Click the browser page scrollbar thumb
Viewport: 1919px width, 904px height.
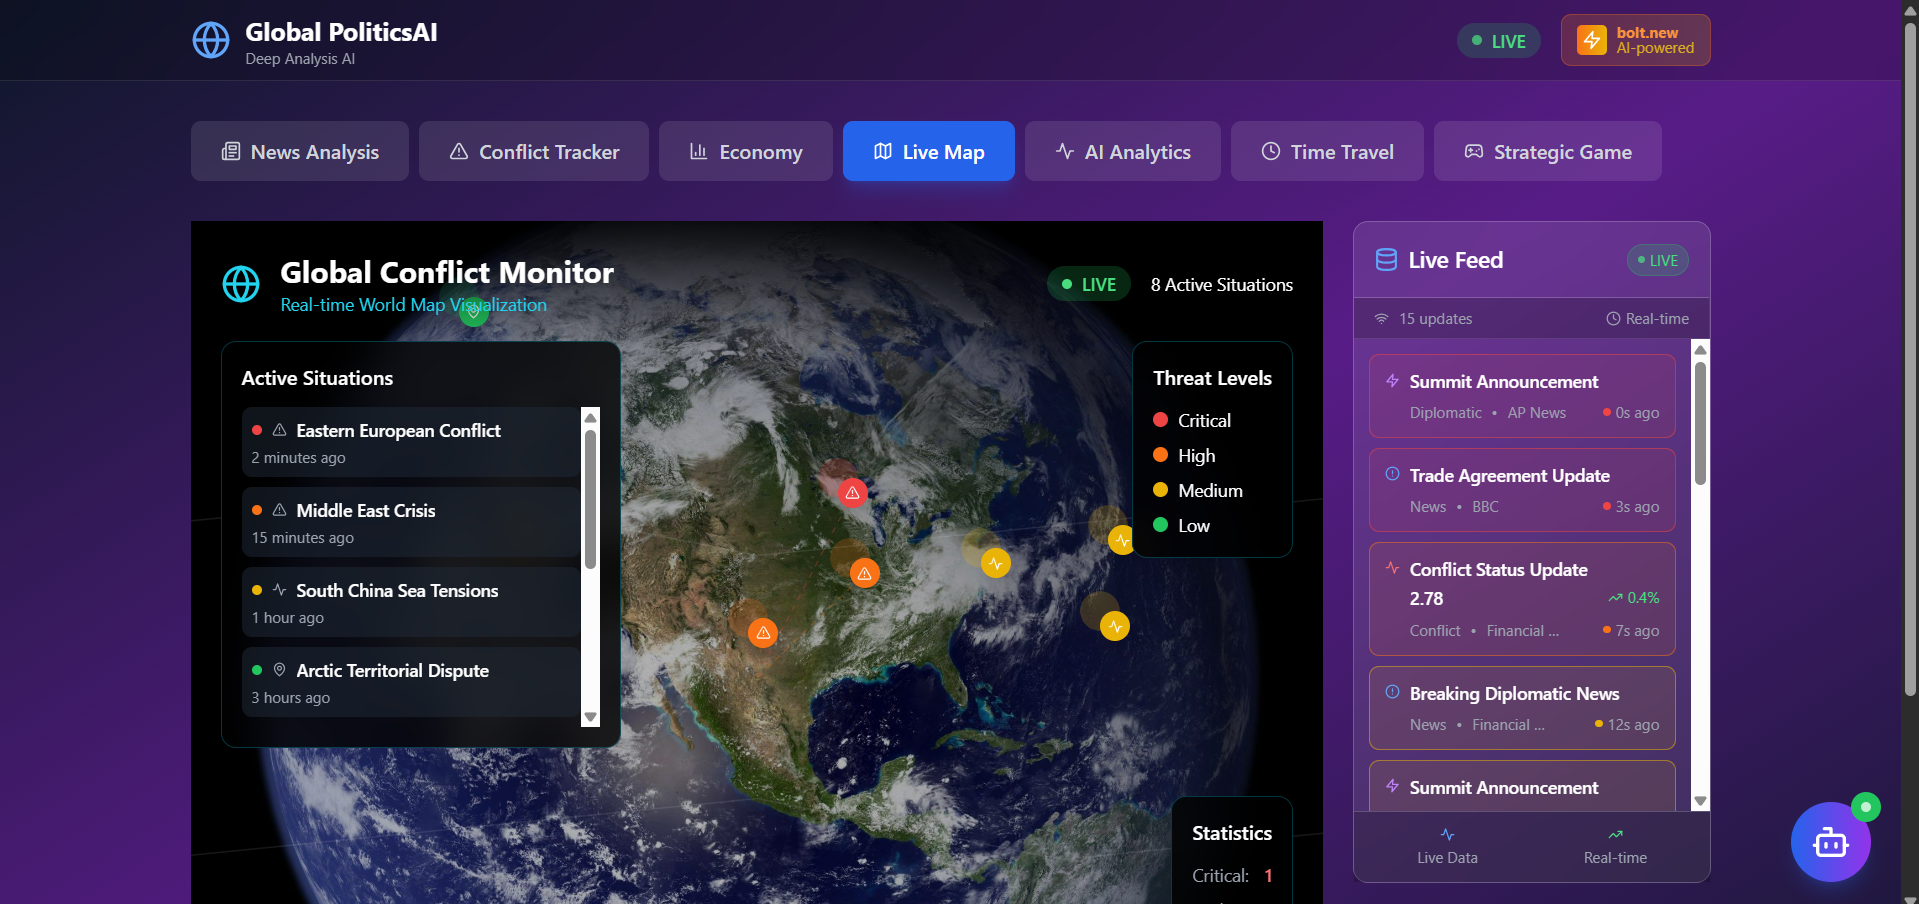coord(1910,358)
